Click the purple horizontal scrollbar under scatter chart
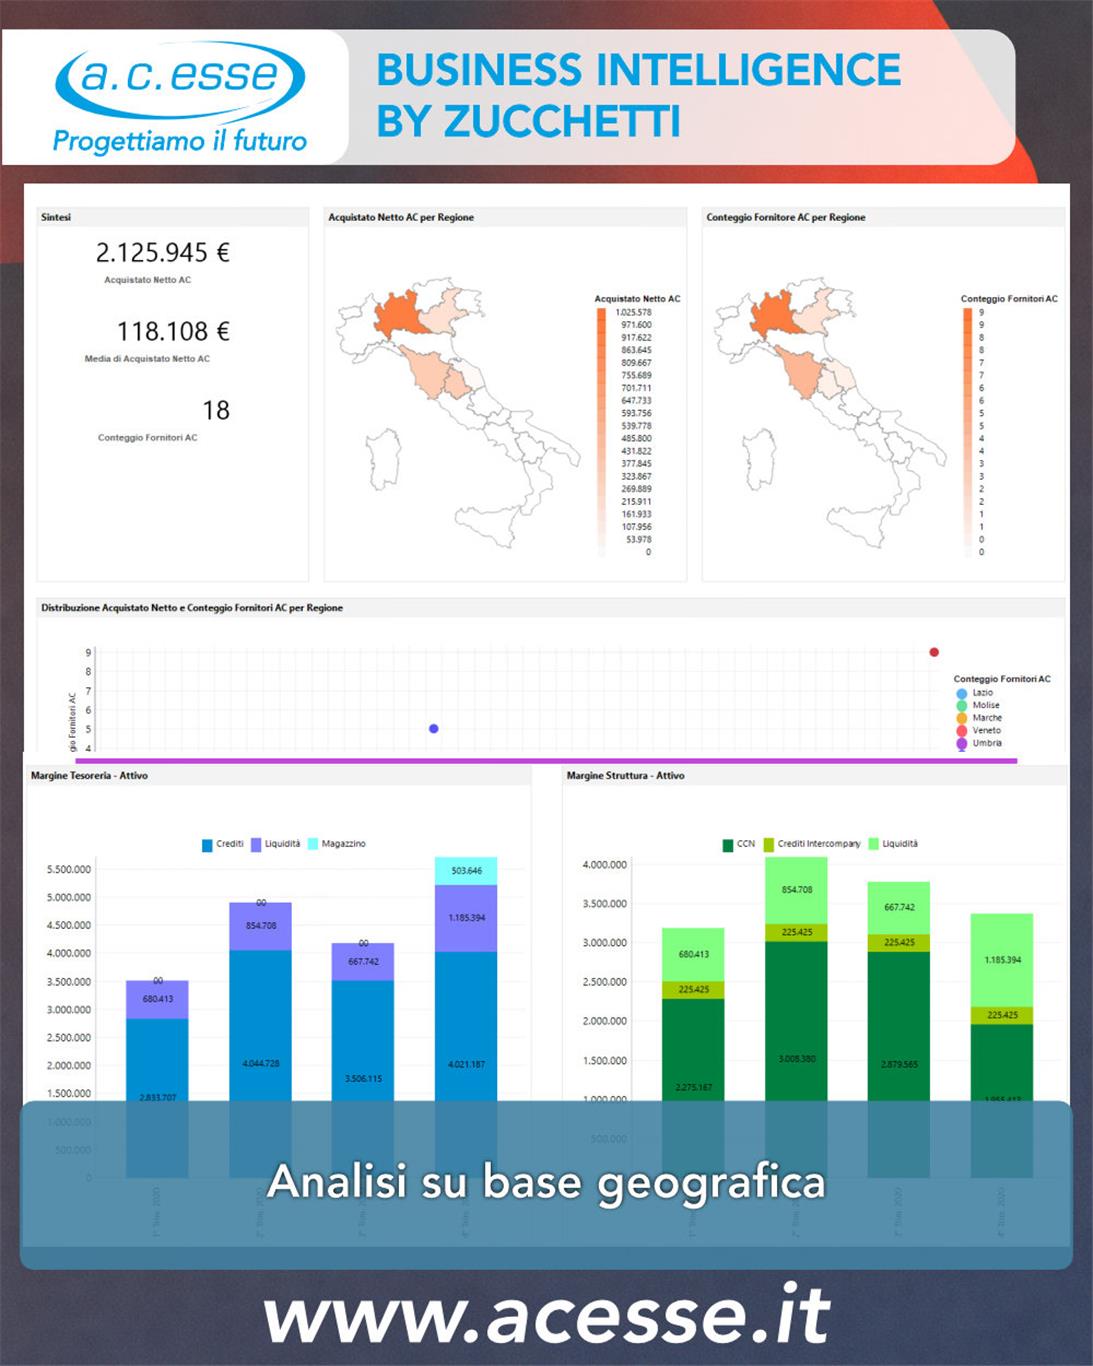 [546, 761]
